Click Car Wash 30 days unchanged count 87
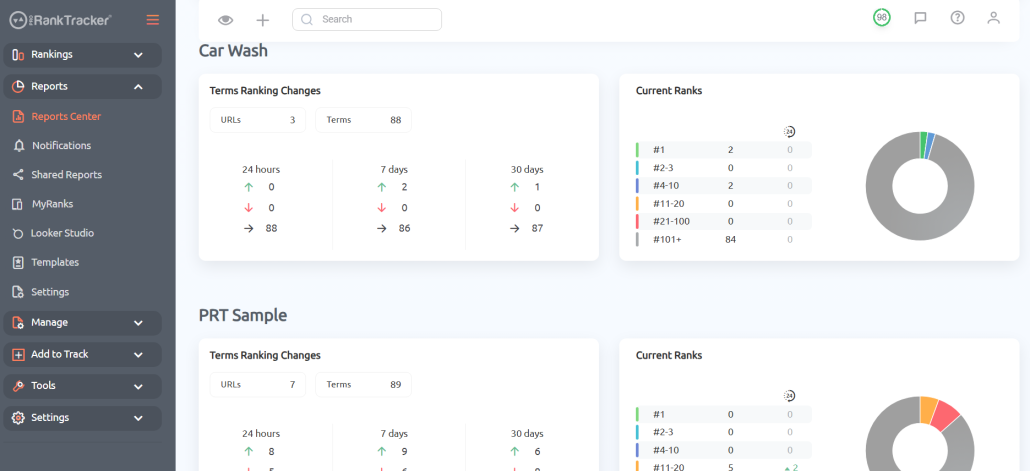Viewport: 1030px width, 471px height. click(x=537, y=229)
